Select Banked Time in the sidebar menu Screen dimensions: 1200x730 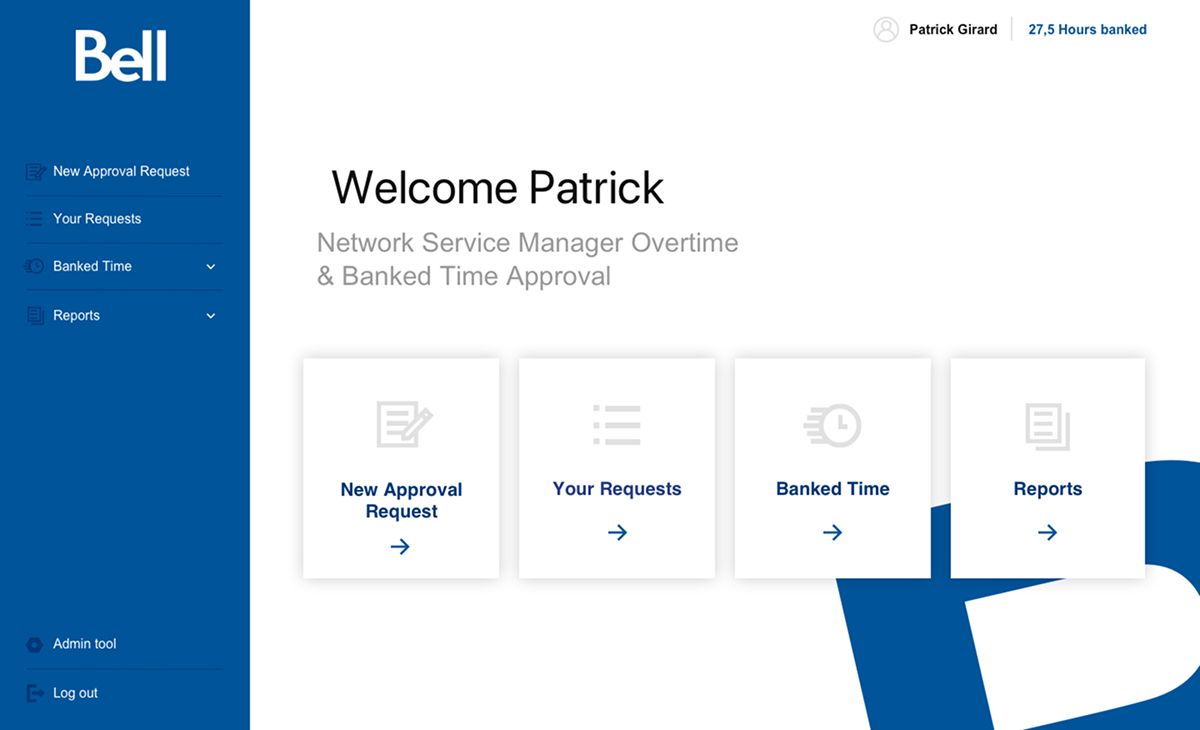(92, 267)
